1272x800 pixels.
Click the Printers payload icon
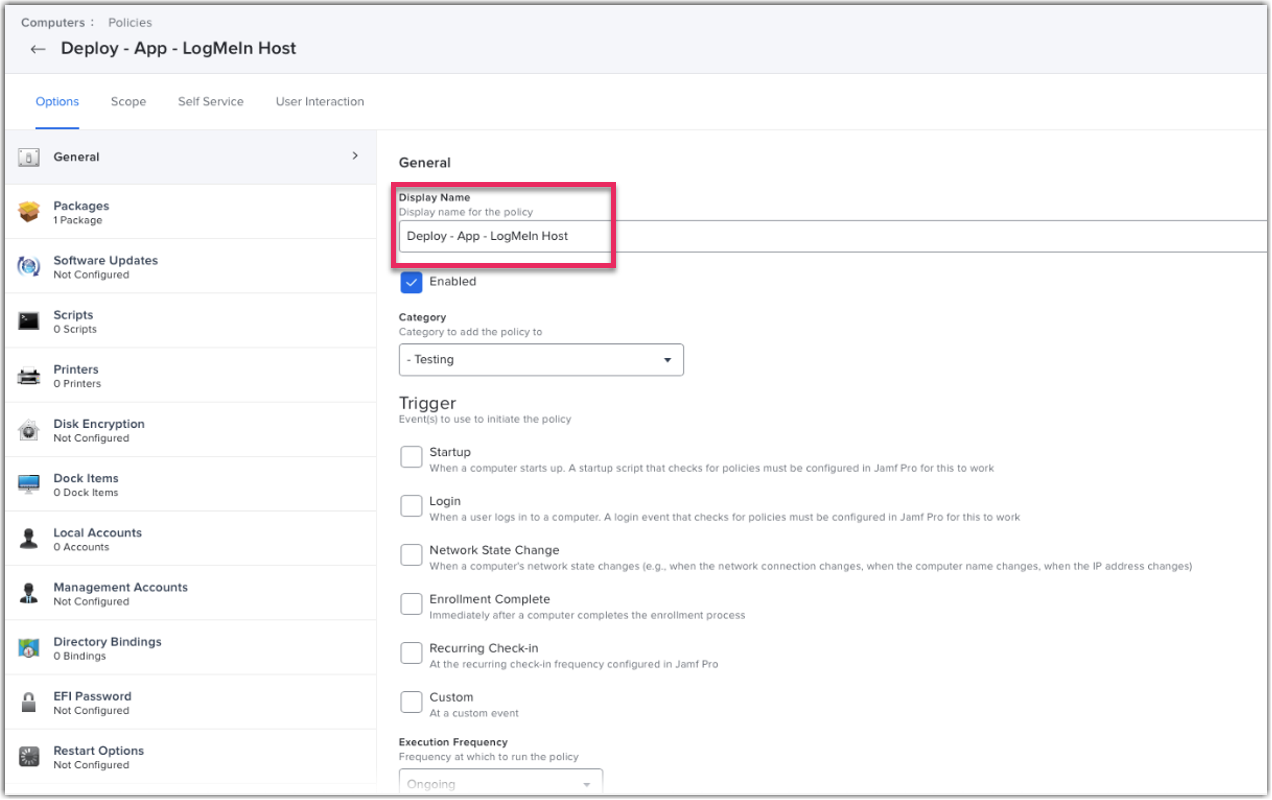(29, 374)
